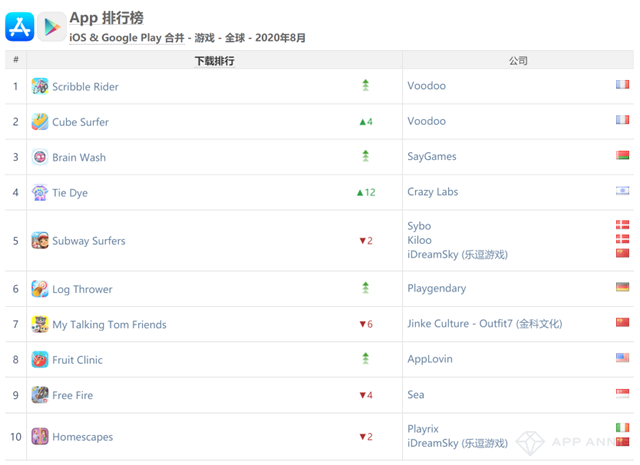The width and height of the screenshot is (640, 465).
Task: Click the Fruit Clinic app icon
Action: (x=40, y=359)
